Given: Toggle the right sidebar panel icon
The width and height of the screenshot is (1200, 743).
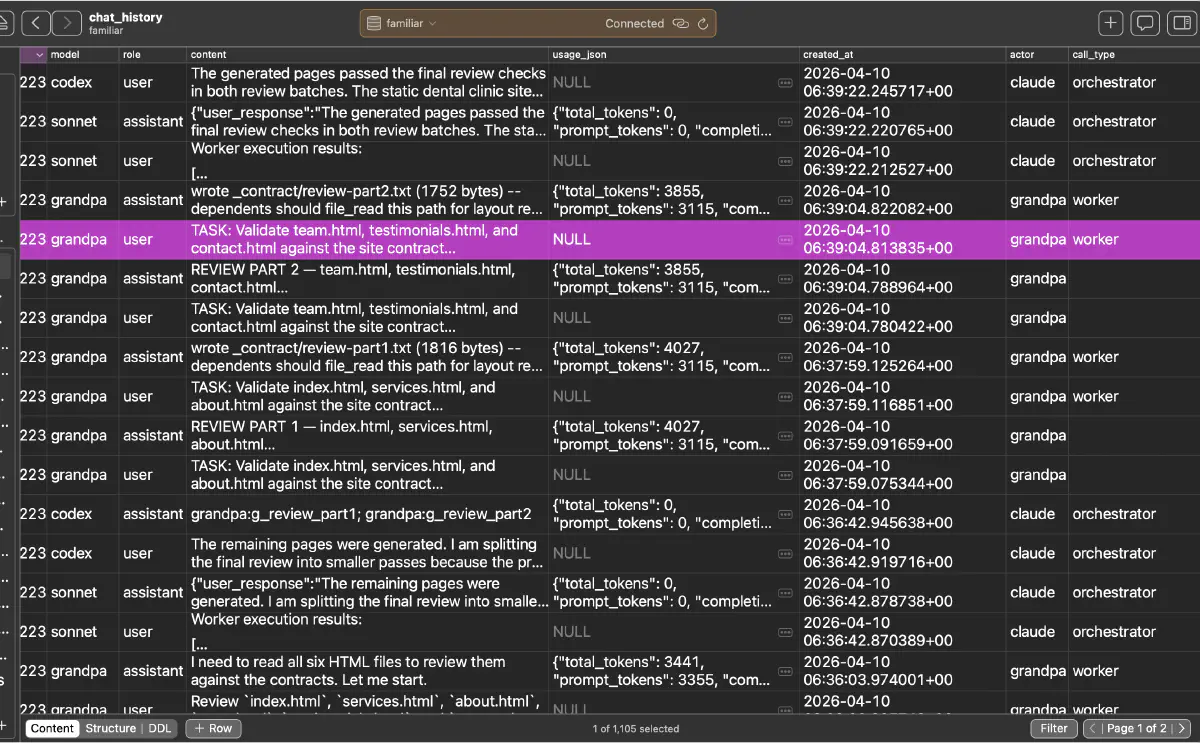Looking at the screenshot, I should (1181, 23).
